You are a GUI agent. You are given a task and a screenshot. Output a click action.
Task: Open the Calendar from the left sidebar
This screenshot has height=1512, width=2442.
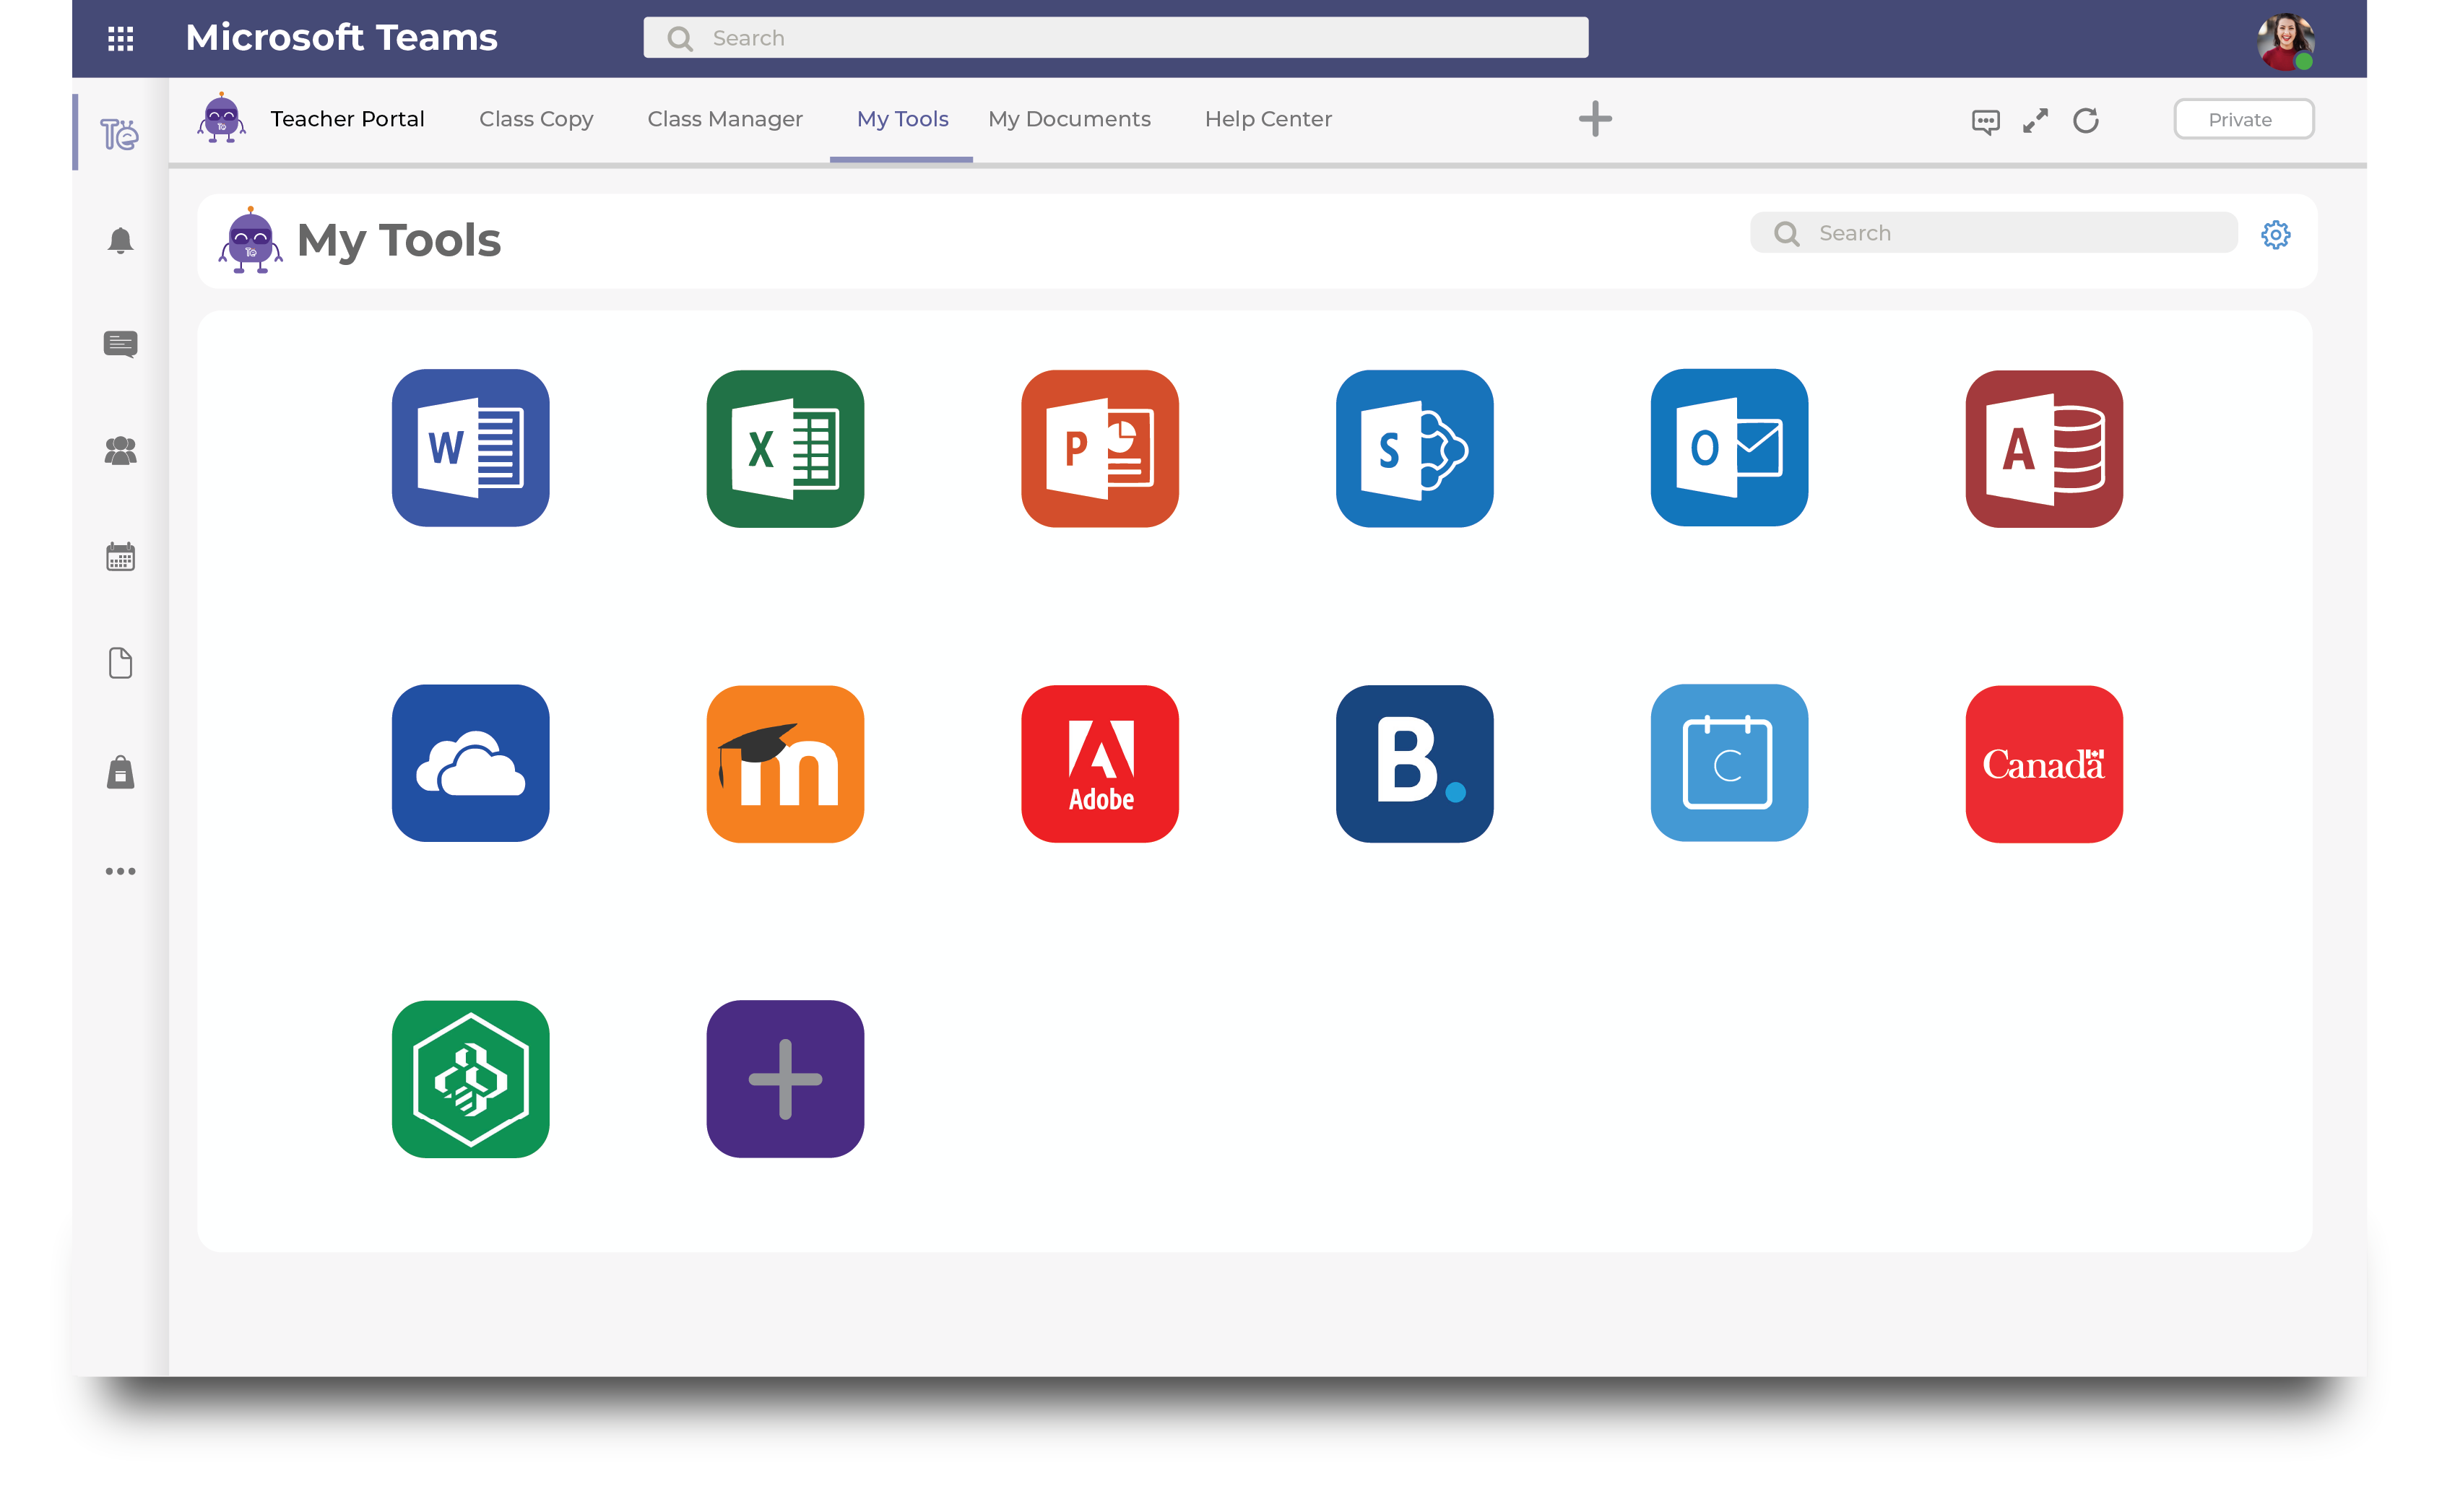120,557
